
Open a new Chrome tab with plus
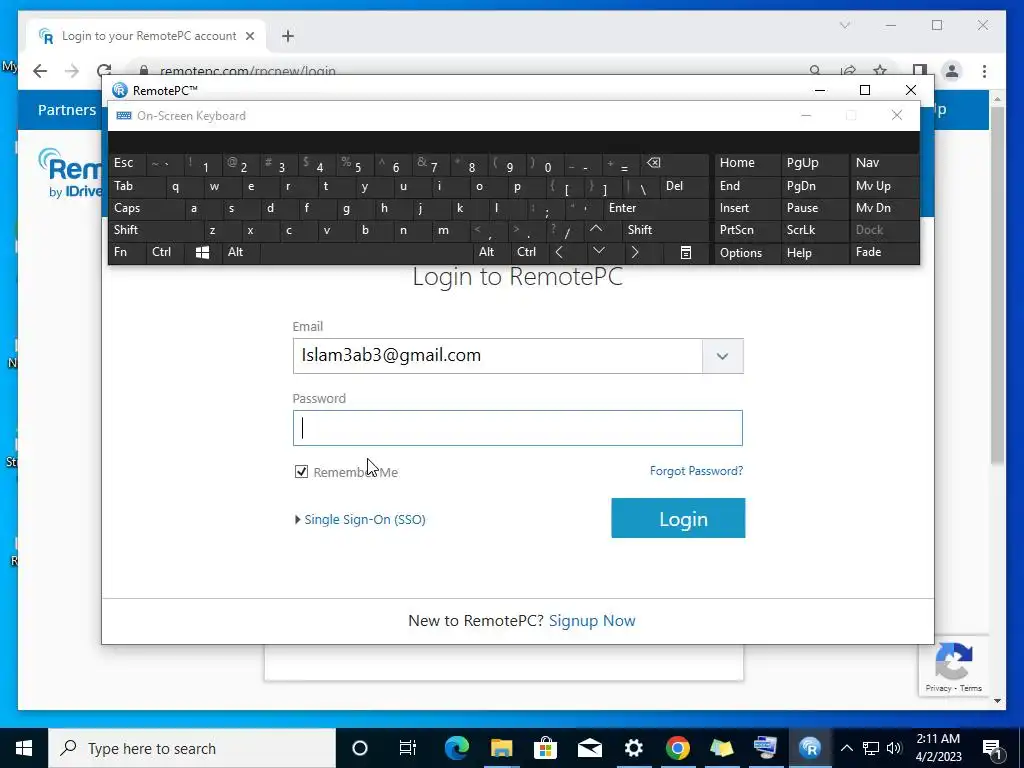288,36
